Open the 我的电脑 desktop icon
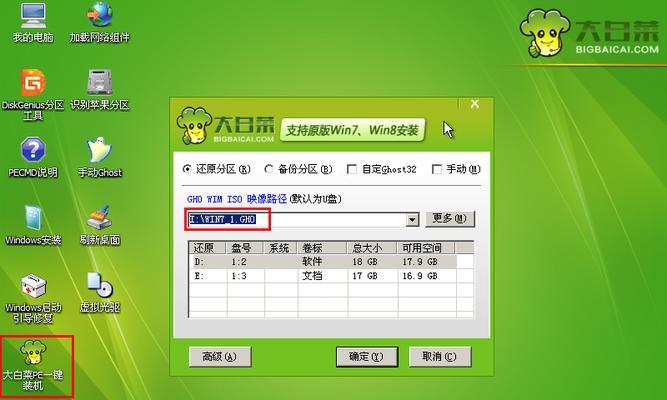667x400 pixels. coord(33,22)
